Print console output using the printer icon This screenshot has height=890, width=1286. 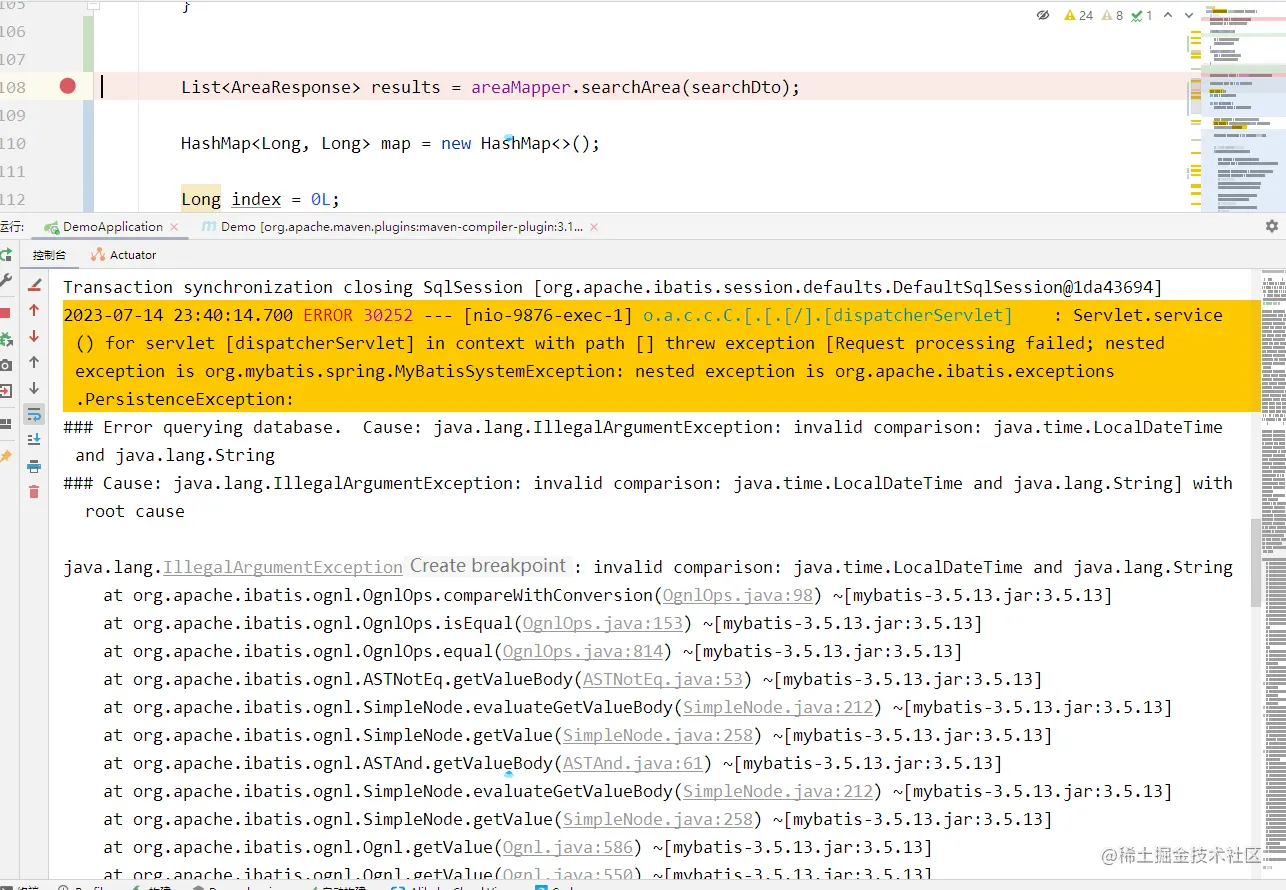point(34,466)
